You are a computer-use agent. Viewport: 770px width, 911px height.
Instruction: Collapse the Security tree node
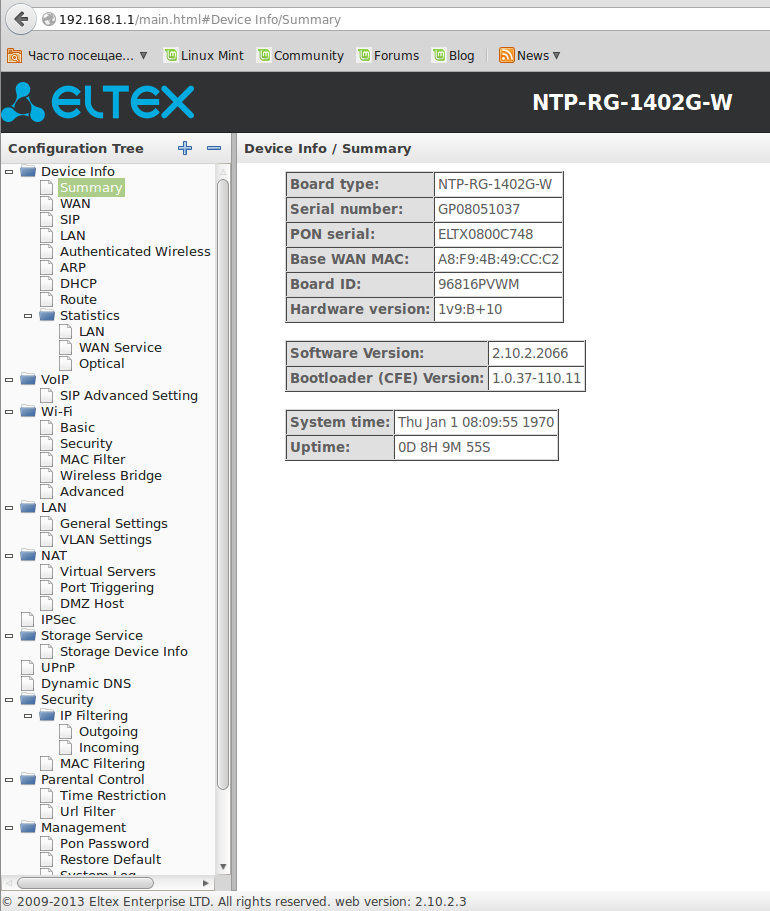coord(9,700)
